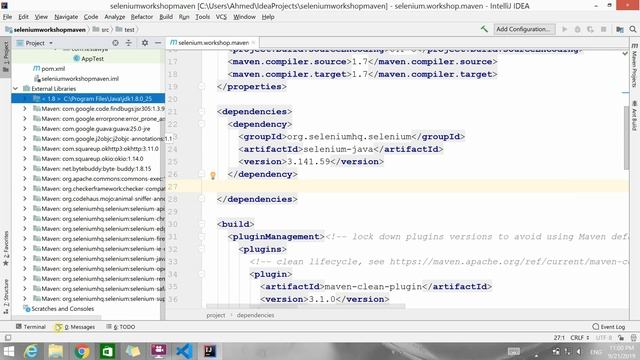Open the File menu
This screenshot has height=360, width=640.
[x=7, y=17]
